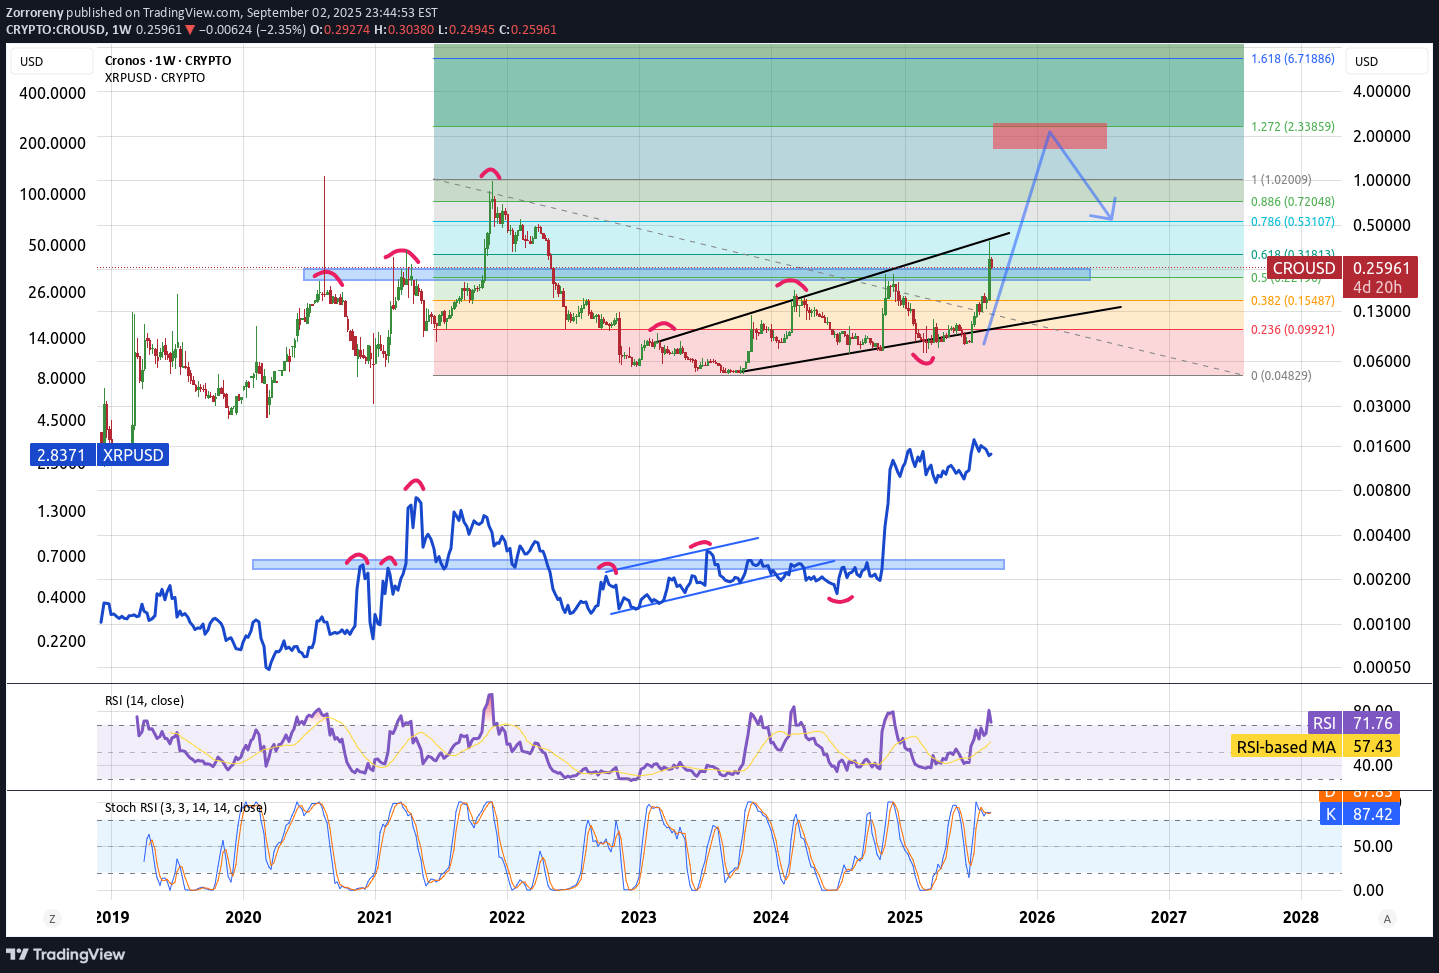Click the purple RSI label
This screenshot has width=1439, height=973.
coord(1324,723)
